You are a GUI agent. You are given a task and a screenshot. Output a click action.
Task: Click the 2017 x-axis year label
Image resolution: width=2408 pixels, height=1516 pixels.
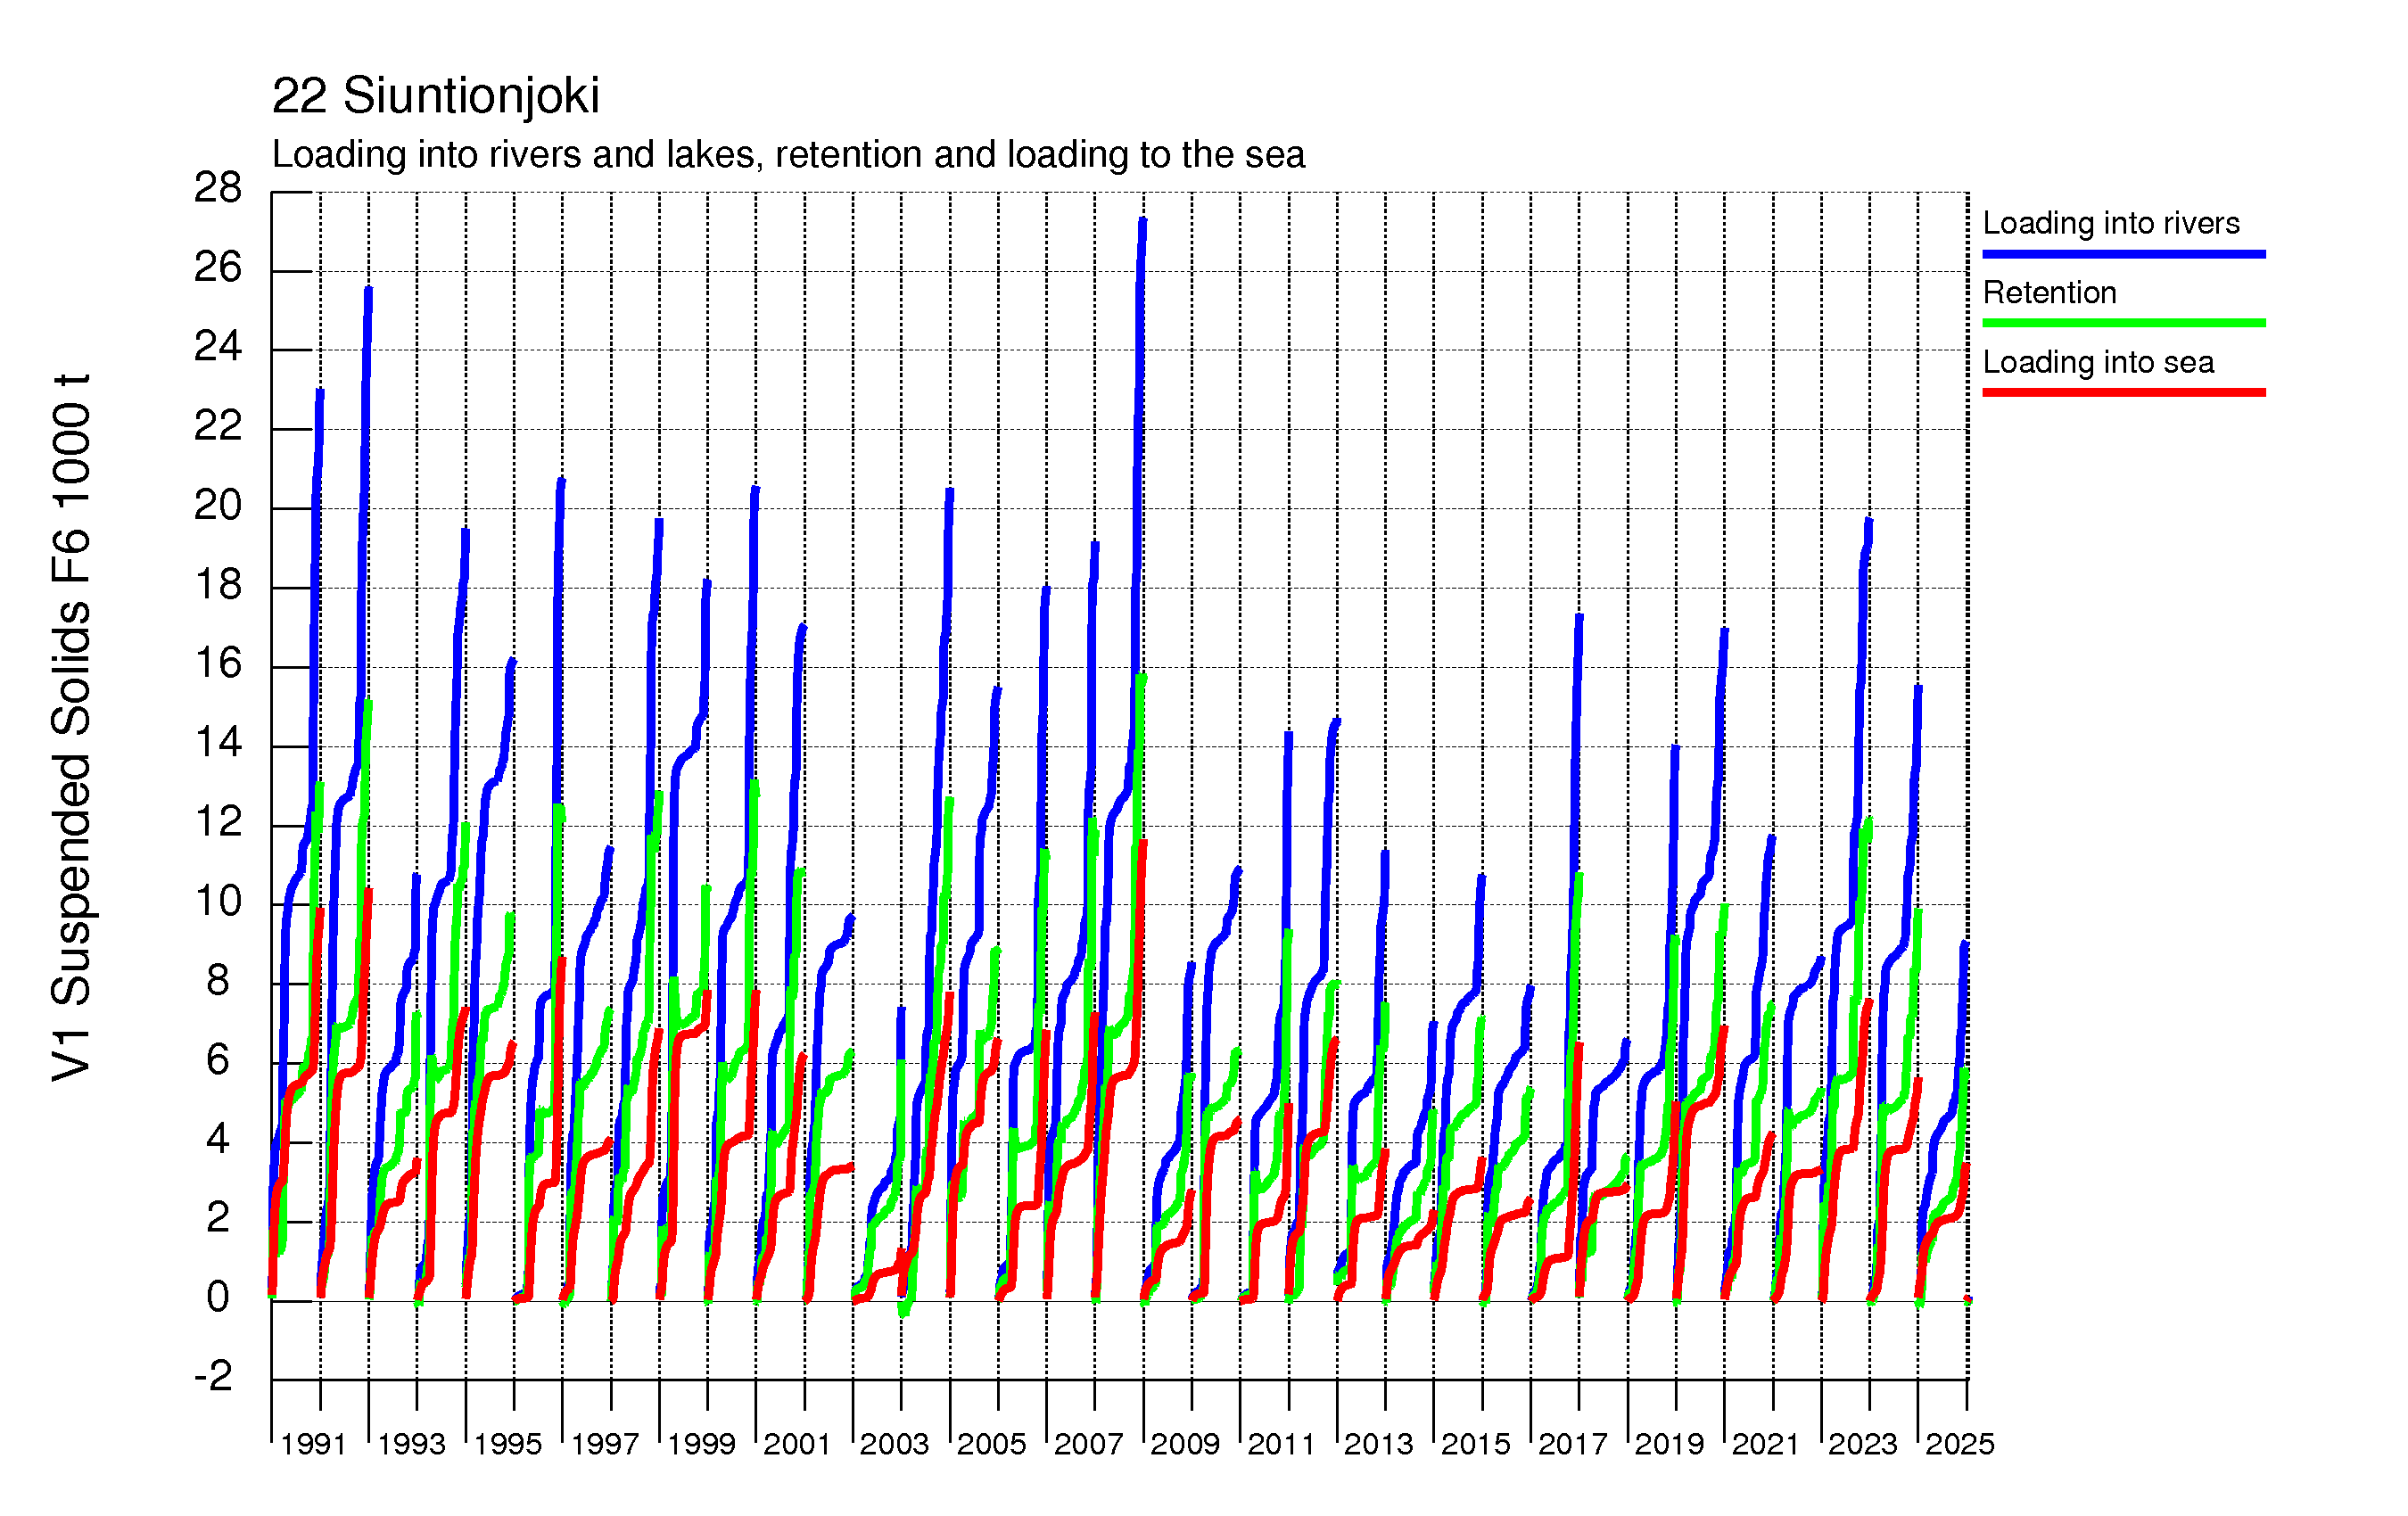[x=1572, y=1444]
